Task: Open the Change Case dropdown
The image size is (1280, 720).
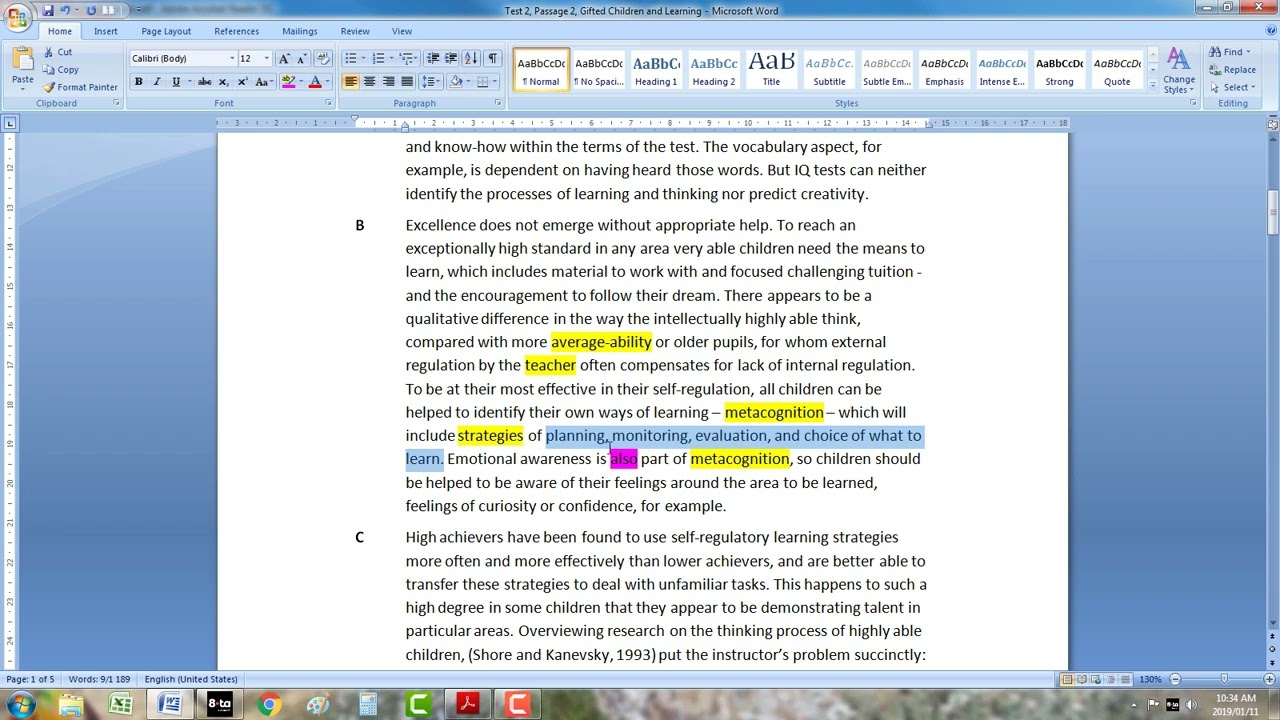Action: [266, 82]
